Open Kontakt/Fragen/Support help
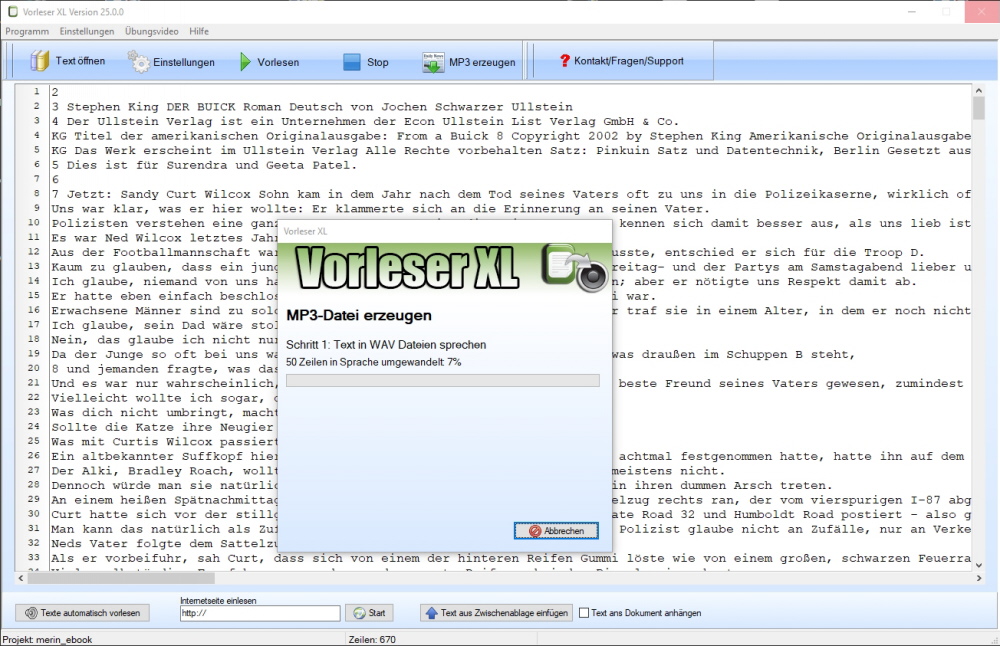1000x646 pixels. click(x=621, y=61)
